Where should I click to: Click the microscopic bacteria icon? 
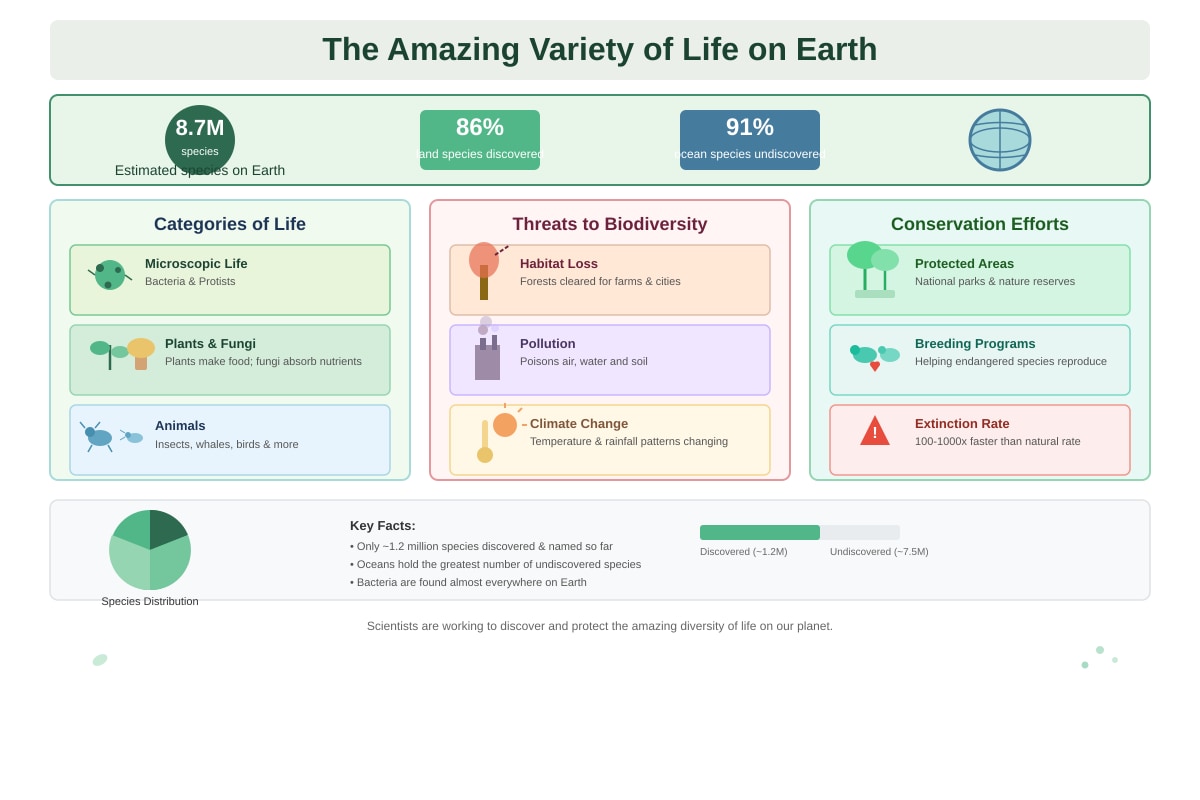coord(110,275)
